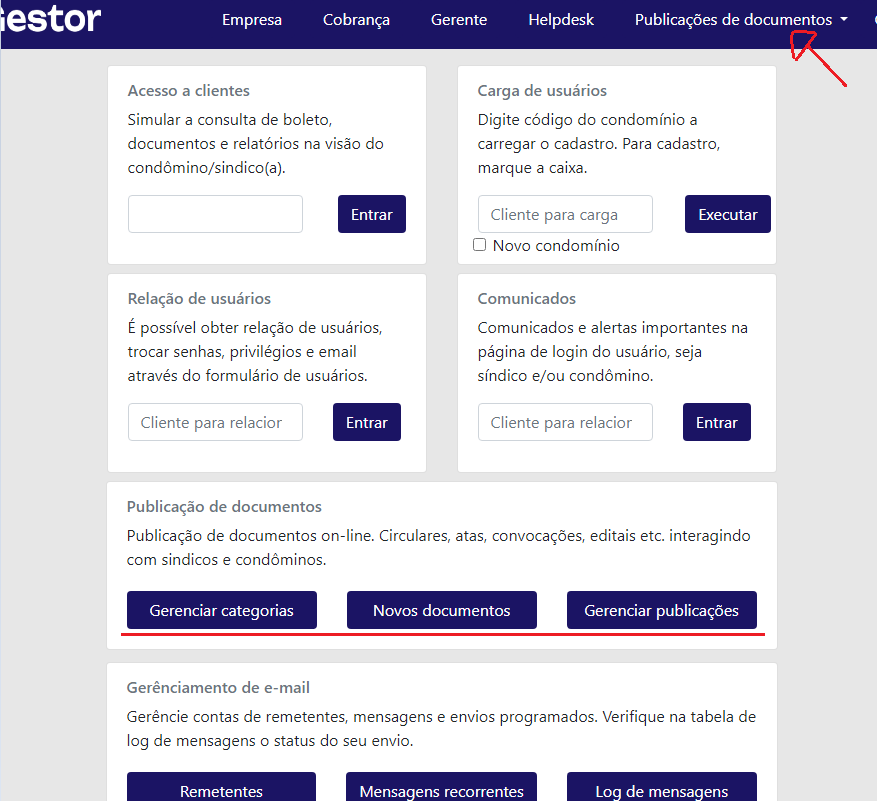Screen dimensions: 877x801
Task: Click Entrar in the Comunicados card
Action: [716, 421]
